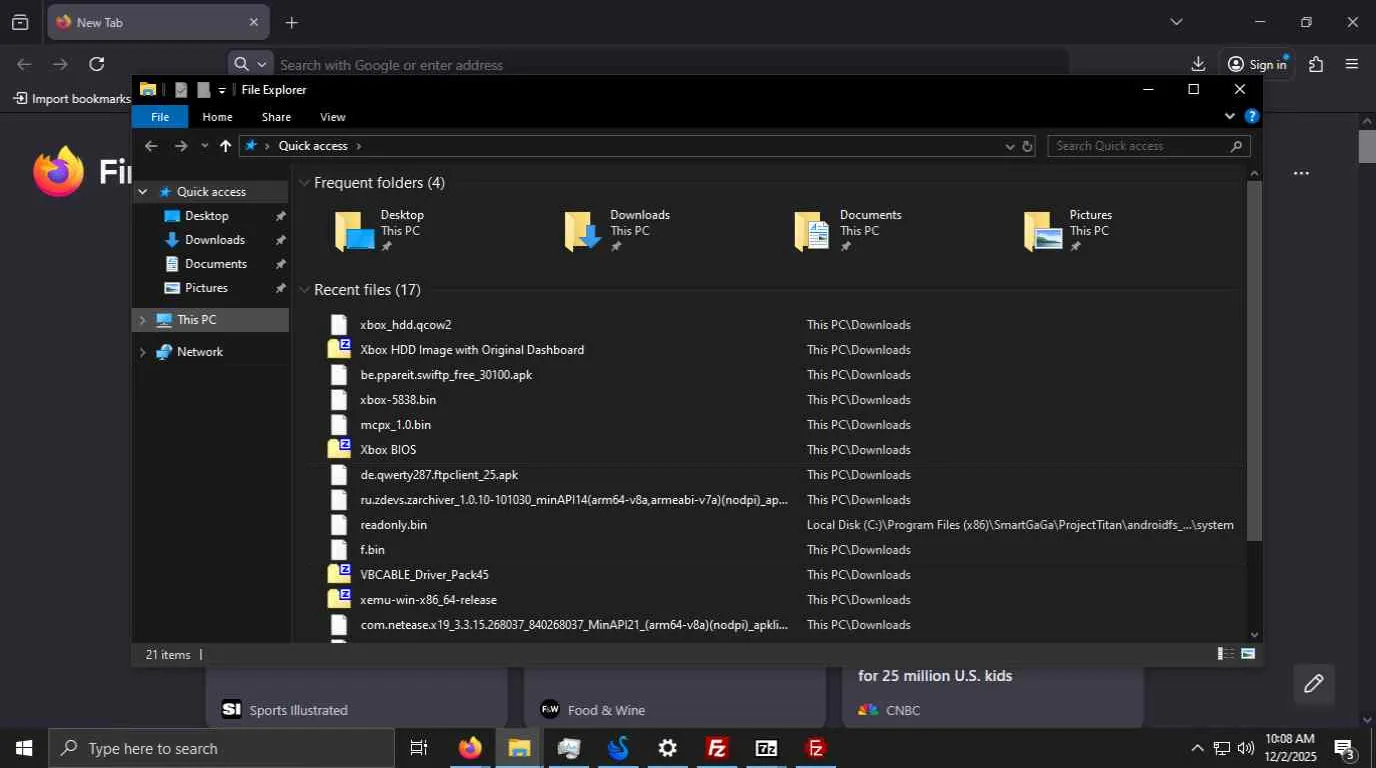Image resolution: width=1376 pixels, height=768 pixels.
Task: Select be.ppareit.swiftp_free_30100.apk file
Action: click(x=446, y=375)
